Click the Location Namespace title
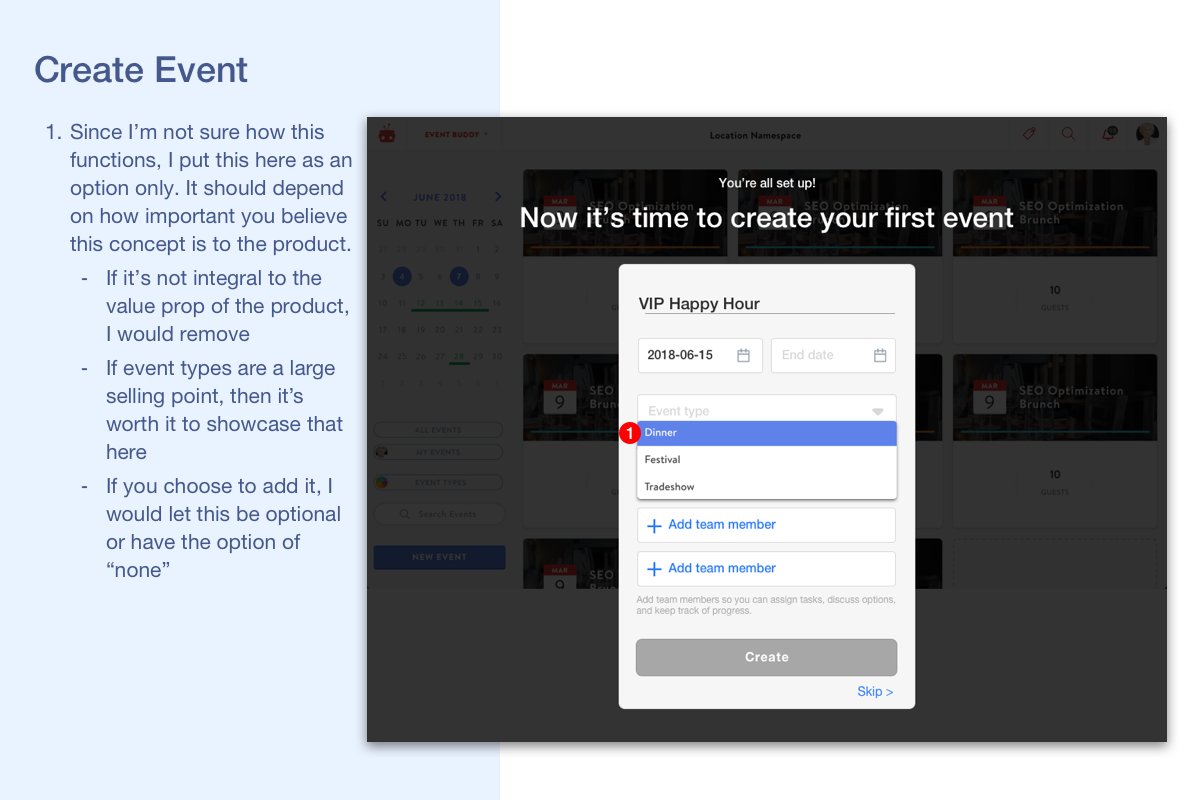 click(x=755, y=136)
